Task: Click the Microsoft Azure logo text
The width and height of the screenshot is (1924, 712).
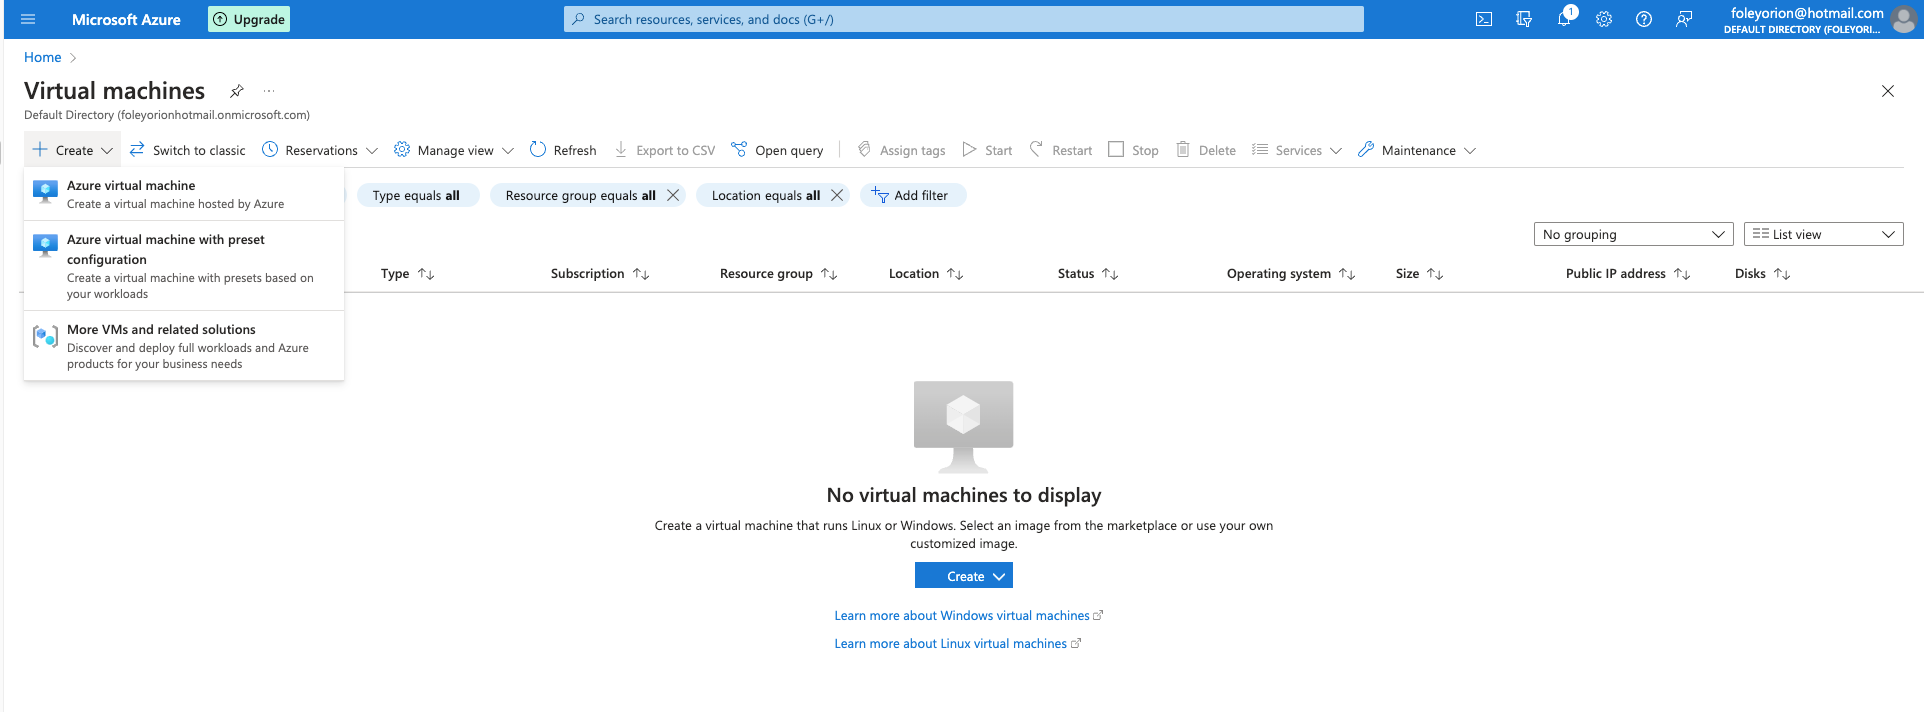Action: point(126,19)
